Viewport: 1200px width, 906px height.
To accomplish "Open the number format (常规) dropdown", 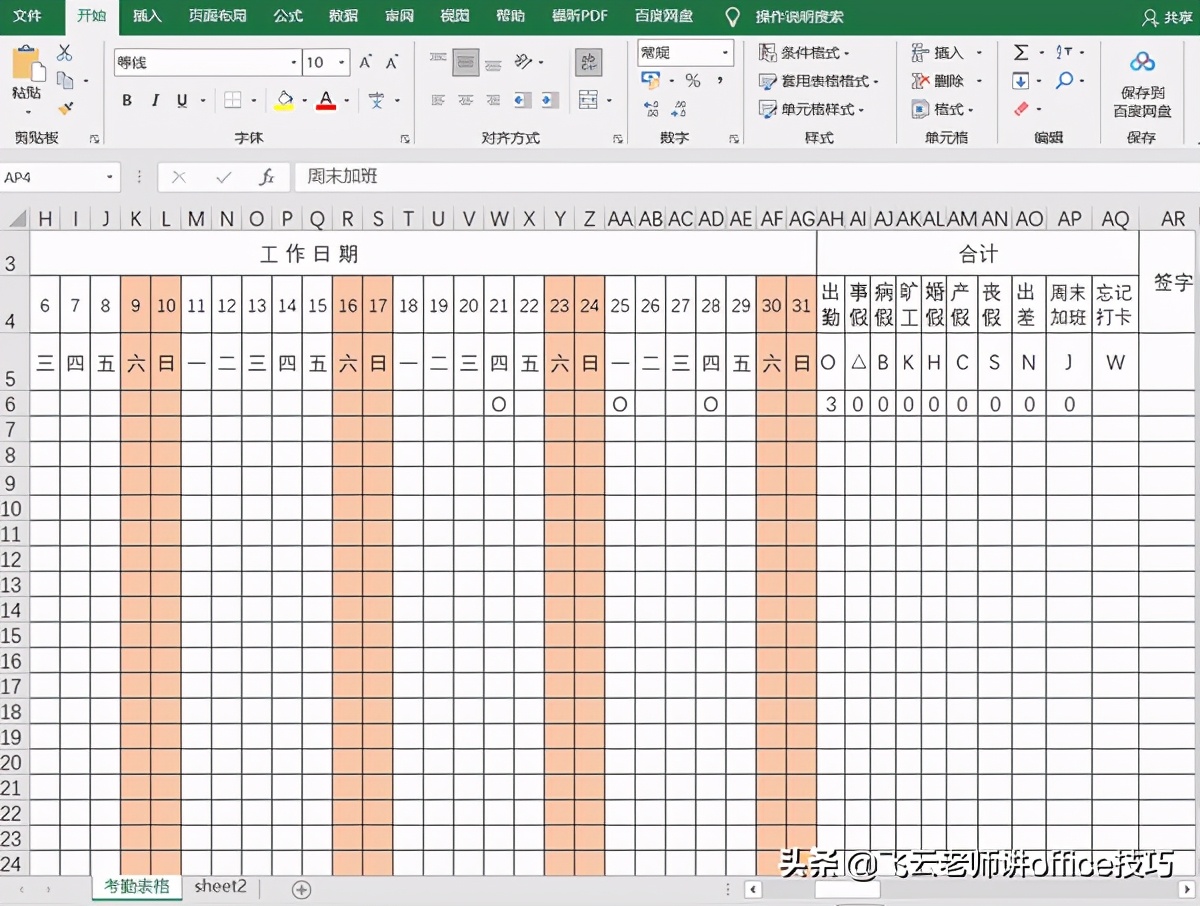I will pyautogui.click(x=725, y=53).
